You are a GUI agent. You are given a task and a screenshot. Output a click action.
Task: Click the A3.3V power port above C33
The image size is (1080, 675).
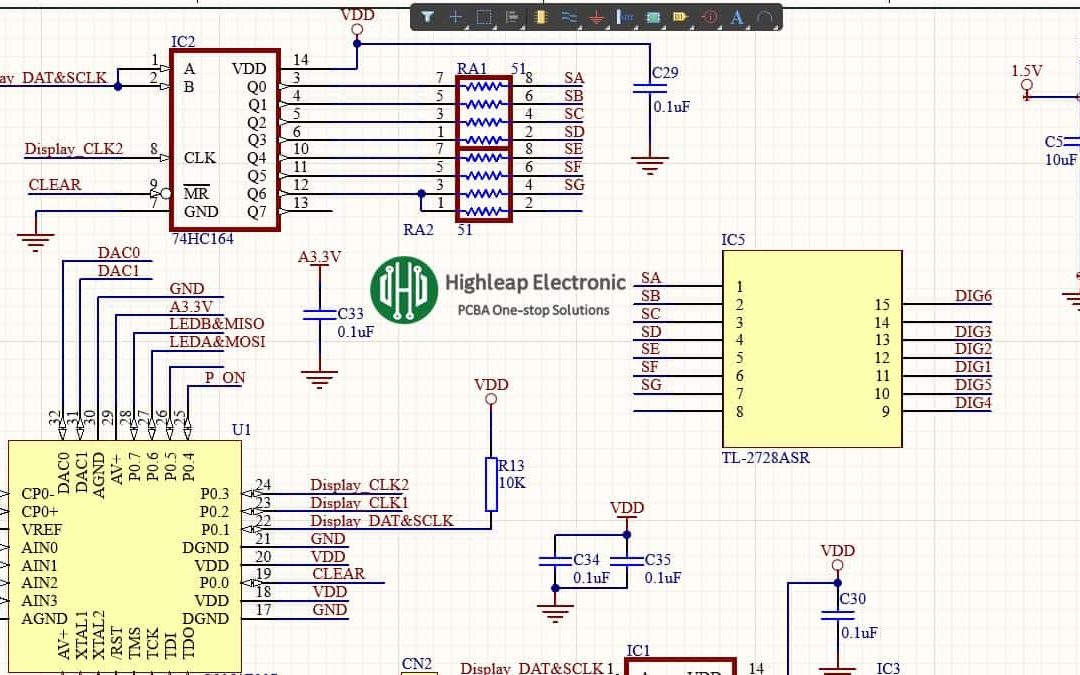320,258
